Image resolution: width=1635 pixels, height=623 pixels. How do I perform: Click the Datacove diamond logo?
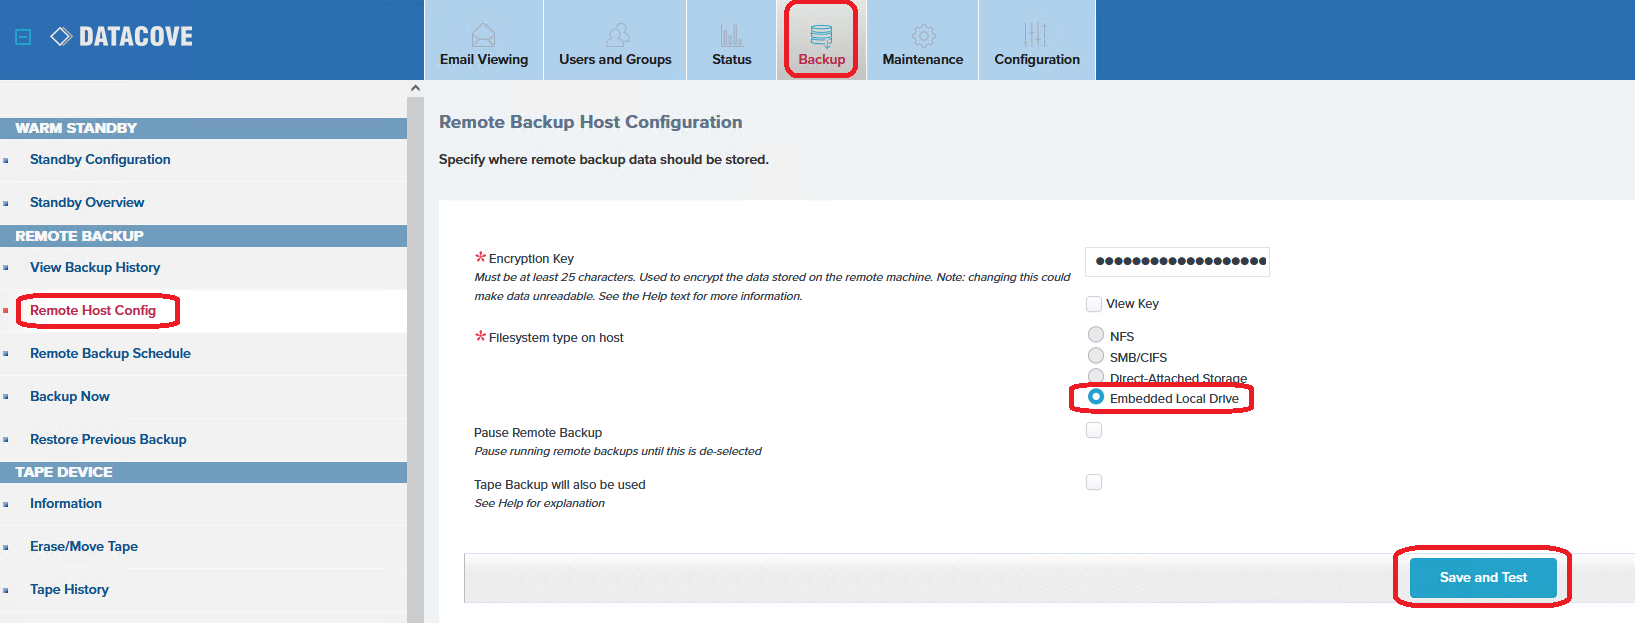[x=61, y=37]
